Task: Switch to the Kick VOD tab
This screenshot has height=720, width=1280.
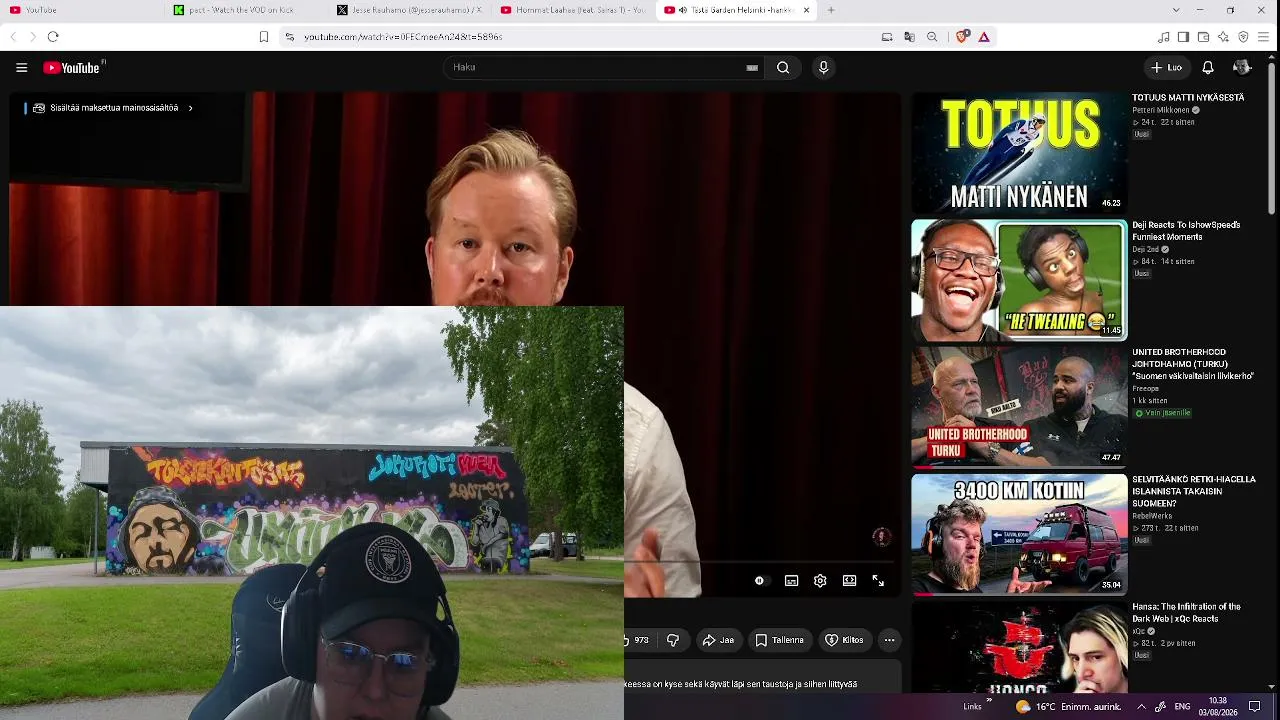Action: point(246,10)
